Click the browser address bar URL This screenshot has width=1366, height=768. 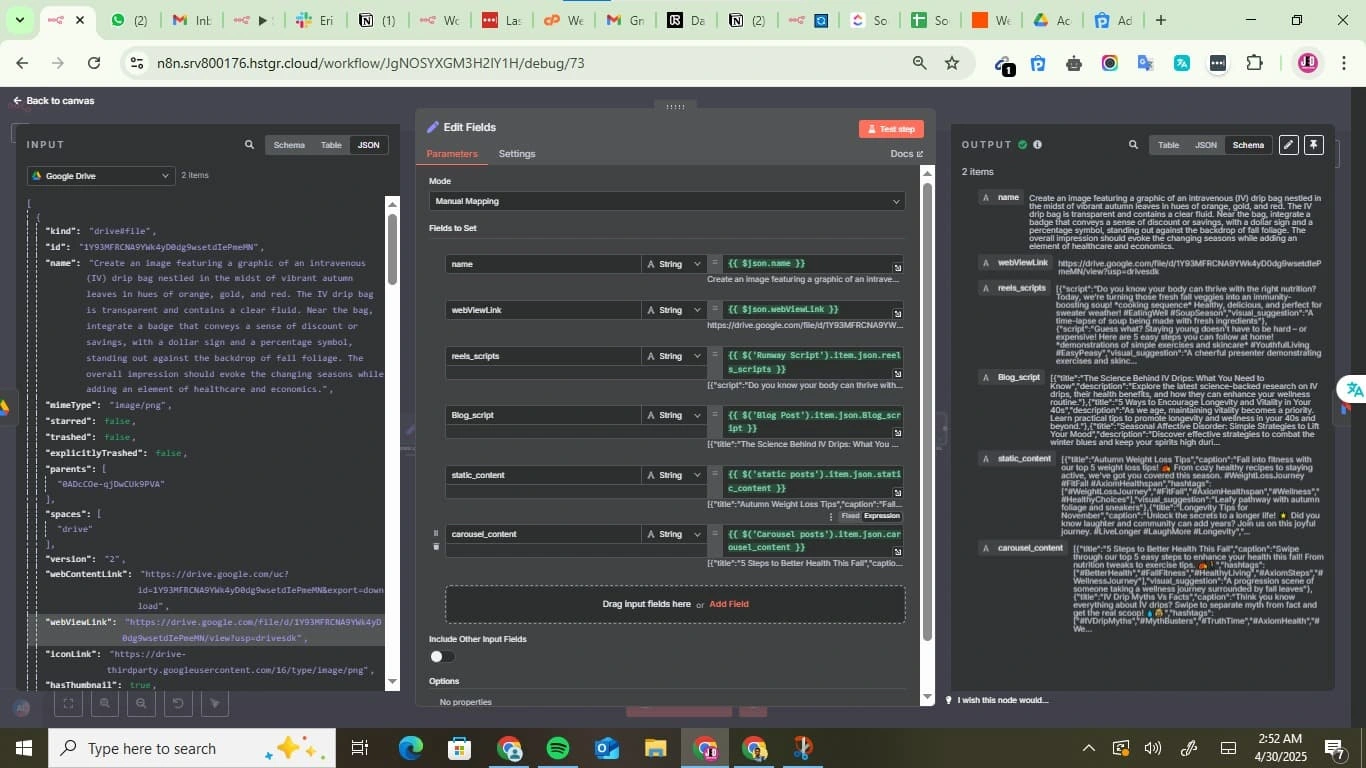pyautogui.click(x=370, y=63)
